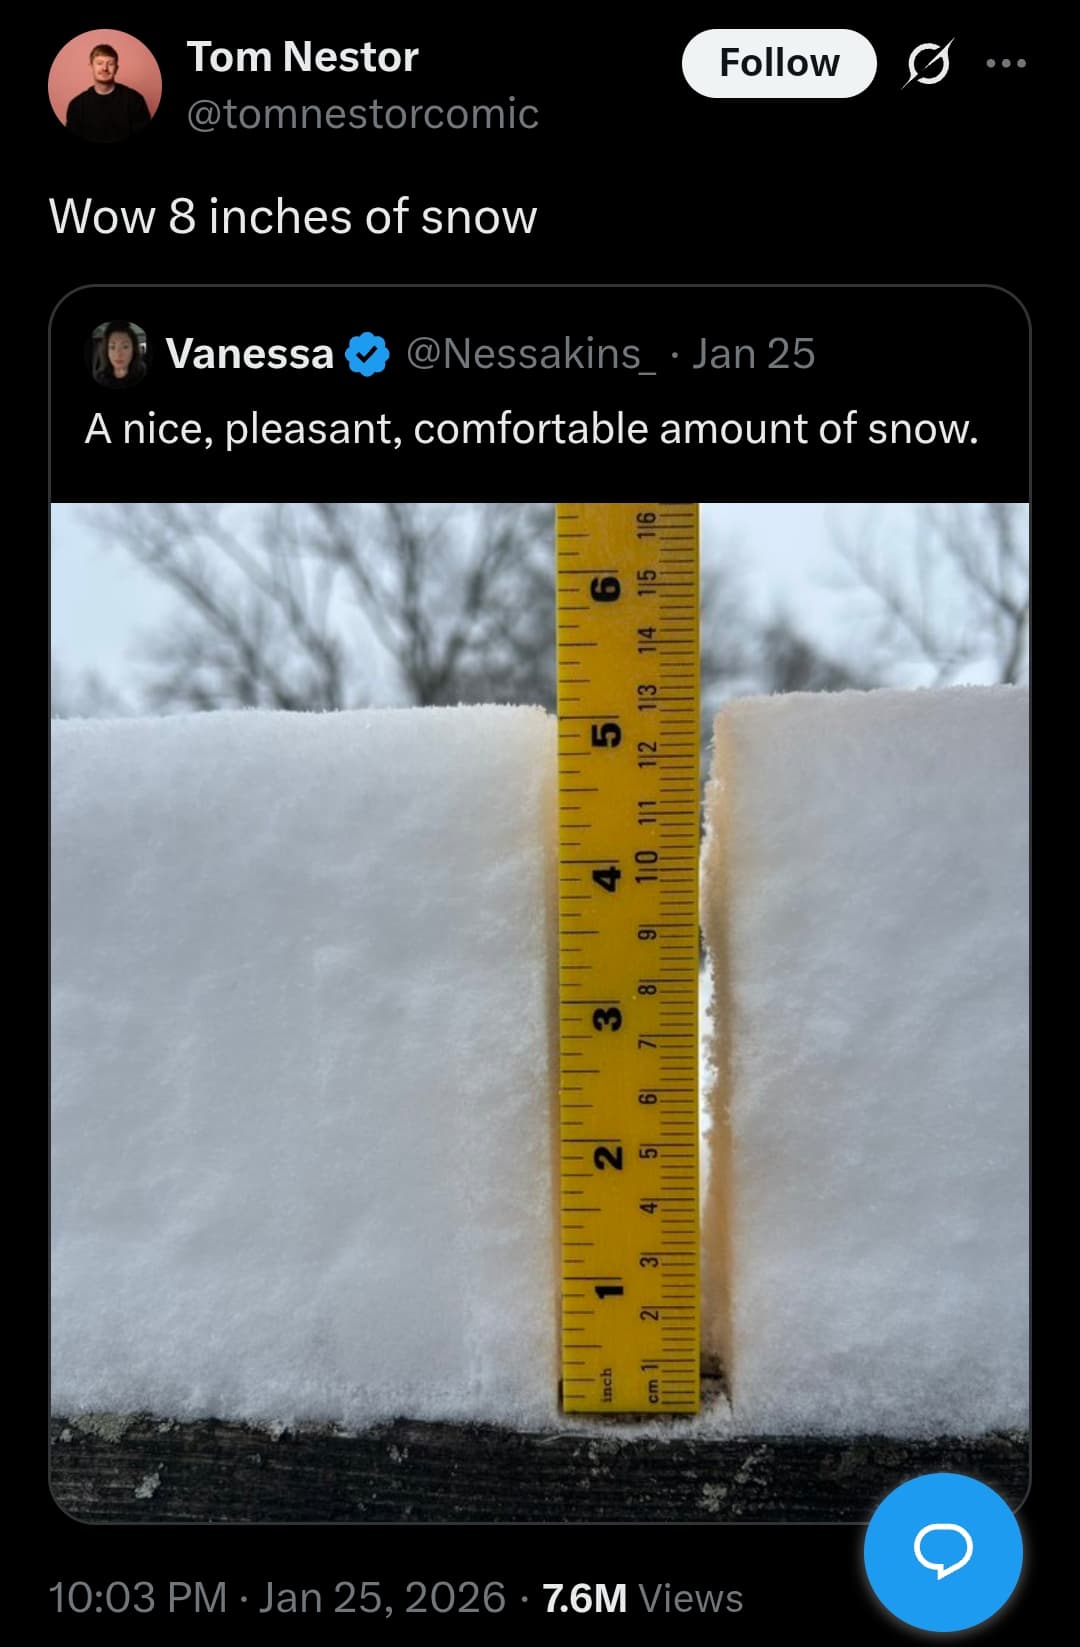This screenshot has height=1647, width=1080.
Task: Open the Tom Nestor display name
Action: coord(302,57)
